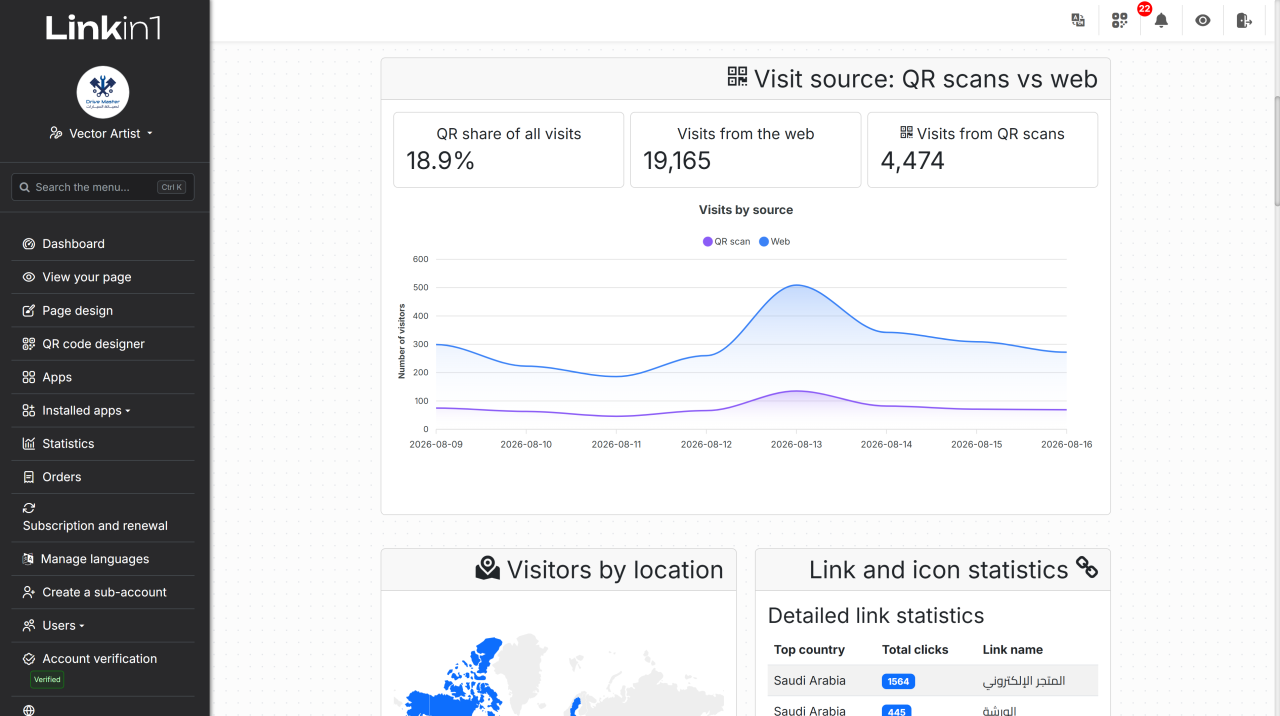Open the QR code icon in top bar
Image resolution: width=1280 pixels, height=716 pixels.
point(1119,20)
